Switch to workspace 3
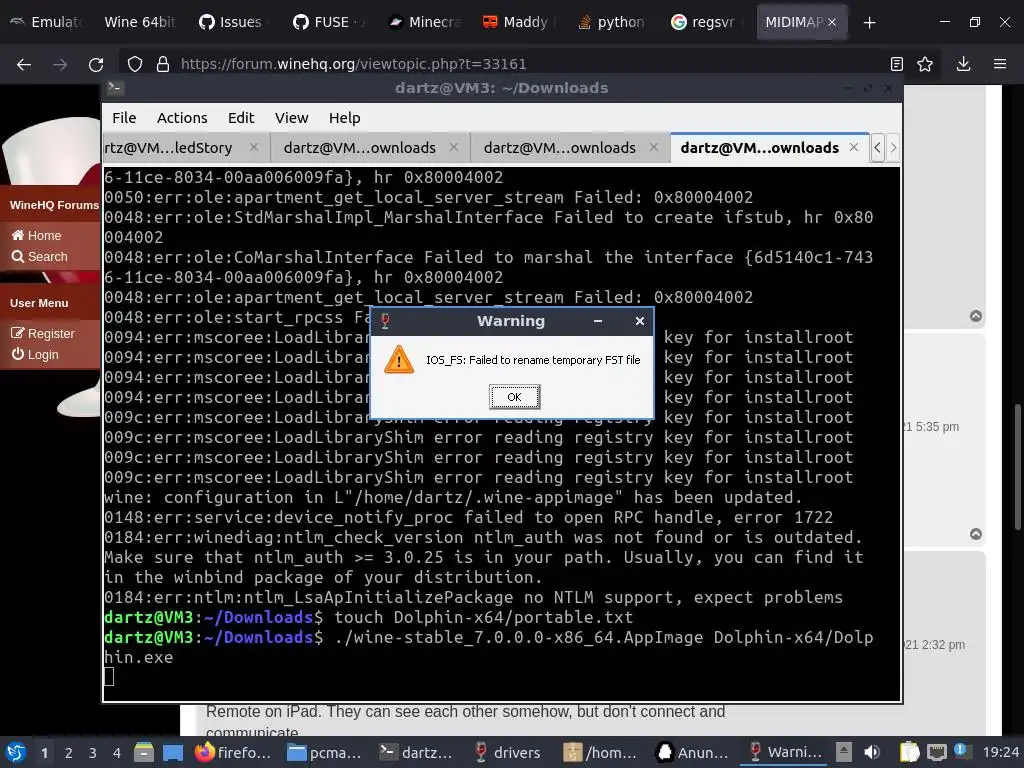Screen dimensions: 1024x768 (93, 753)
